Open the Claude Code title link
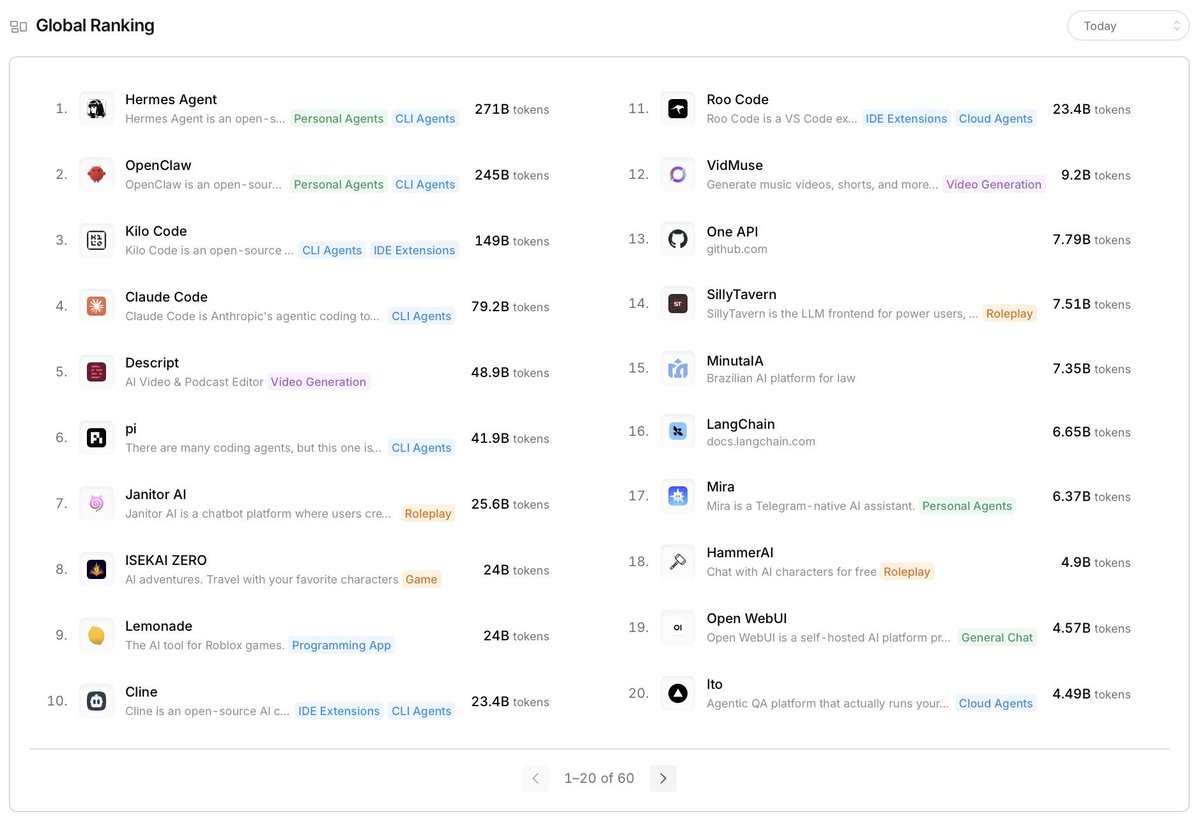The width and height of the screenshot is (1200, 818). [166, 297]
